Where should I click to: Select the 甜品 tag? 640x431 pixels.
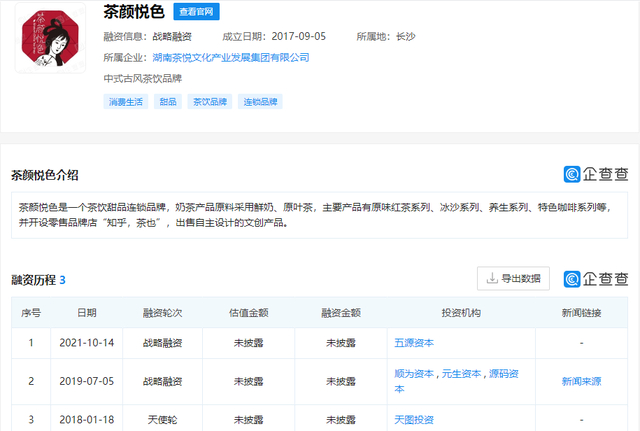(166, 101)
